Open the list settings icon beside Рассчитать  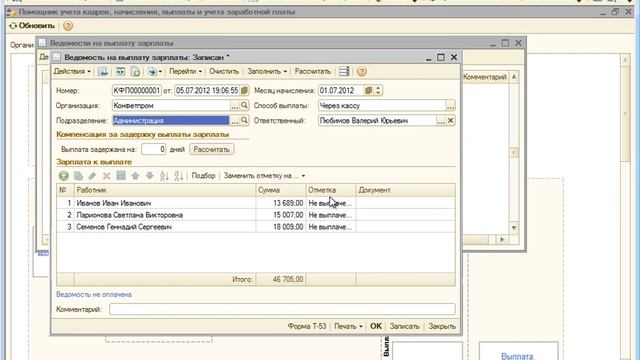[x=344, y=71]
